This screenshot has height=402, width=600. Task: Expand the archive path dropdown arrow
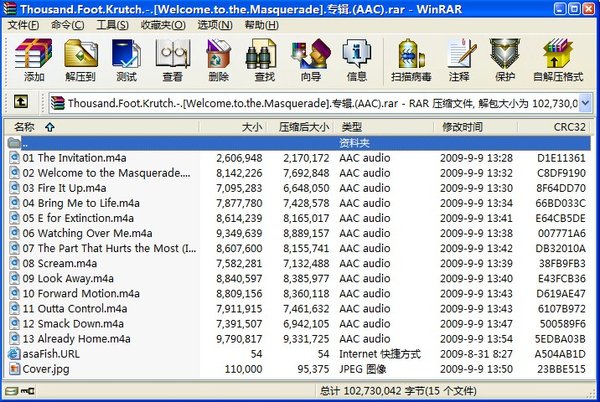pyautogui.click(x=585, y=103)
